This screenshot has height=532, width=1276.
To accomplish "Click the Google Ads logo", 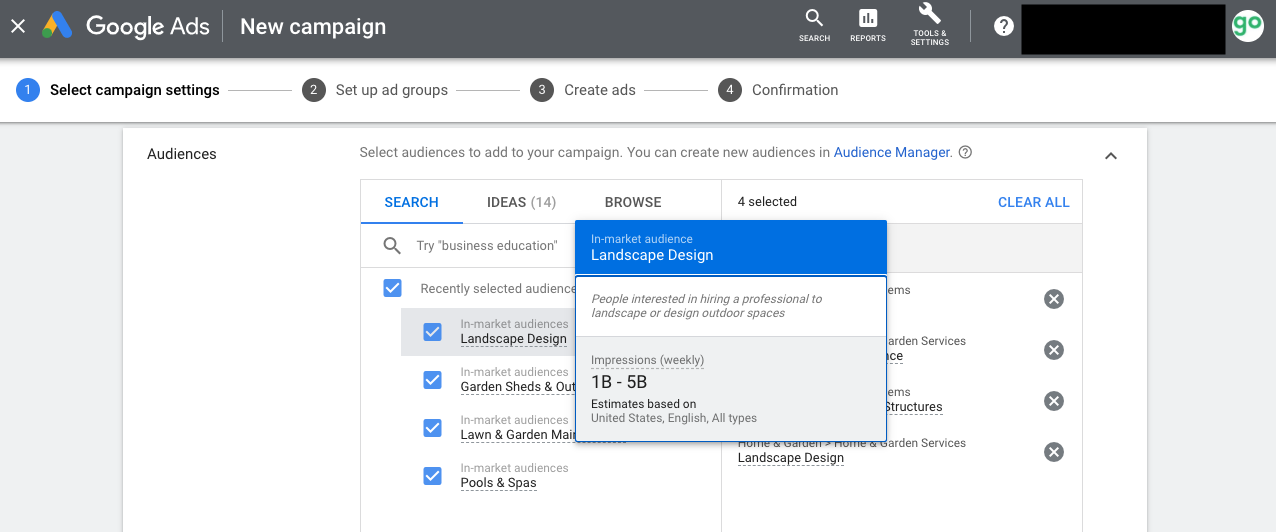I will 126,26.
